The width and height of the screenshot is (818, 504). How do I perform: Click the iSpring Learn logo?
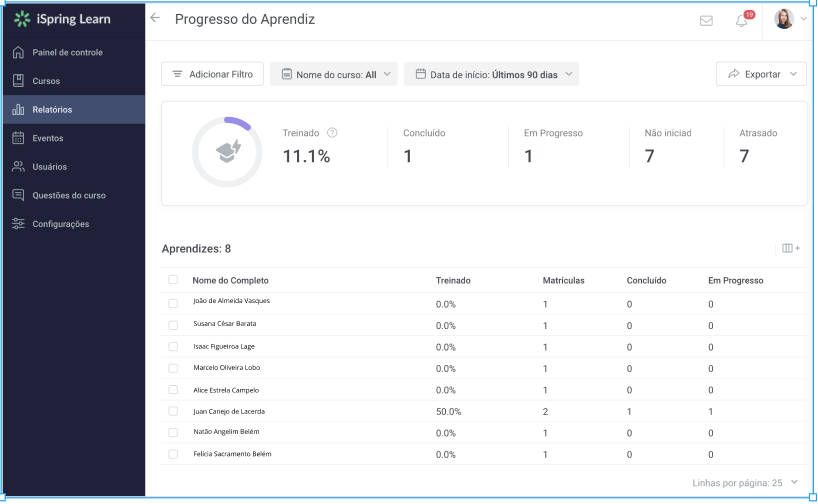62,19
